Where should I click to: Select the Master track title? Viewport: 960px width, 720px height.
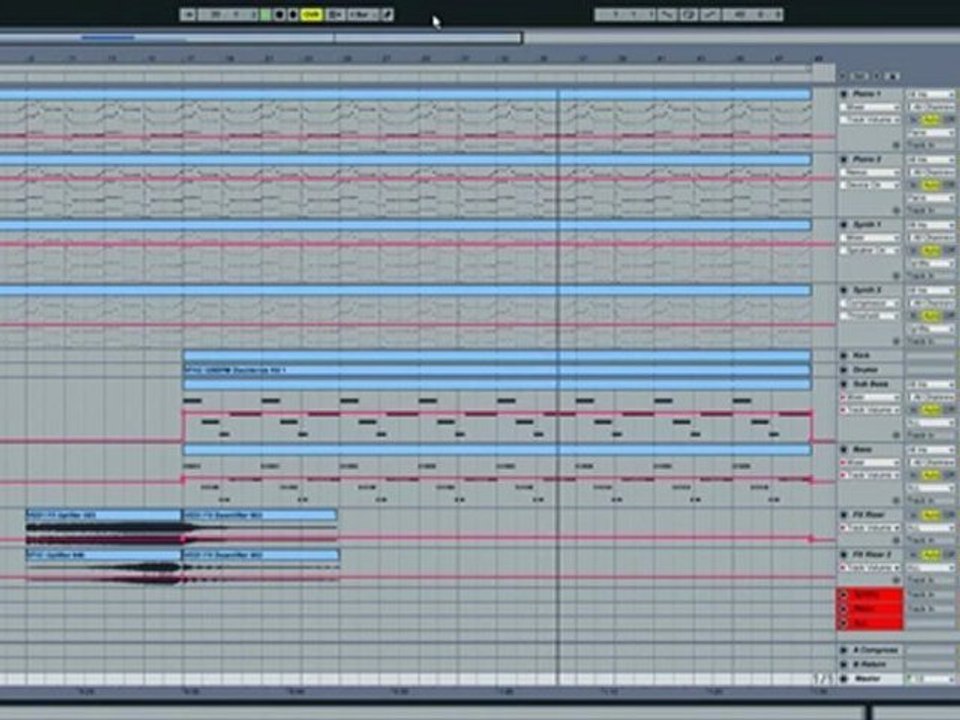[868, 679]
